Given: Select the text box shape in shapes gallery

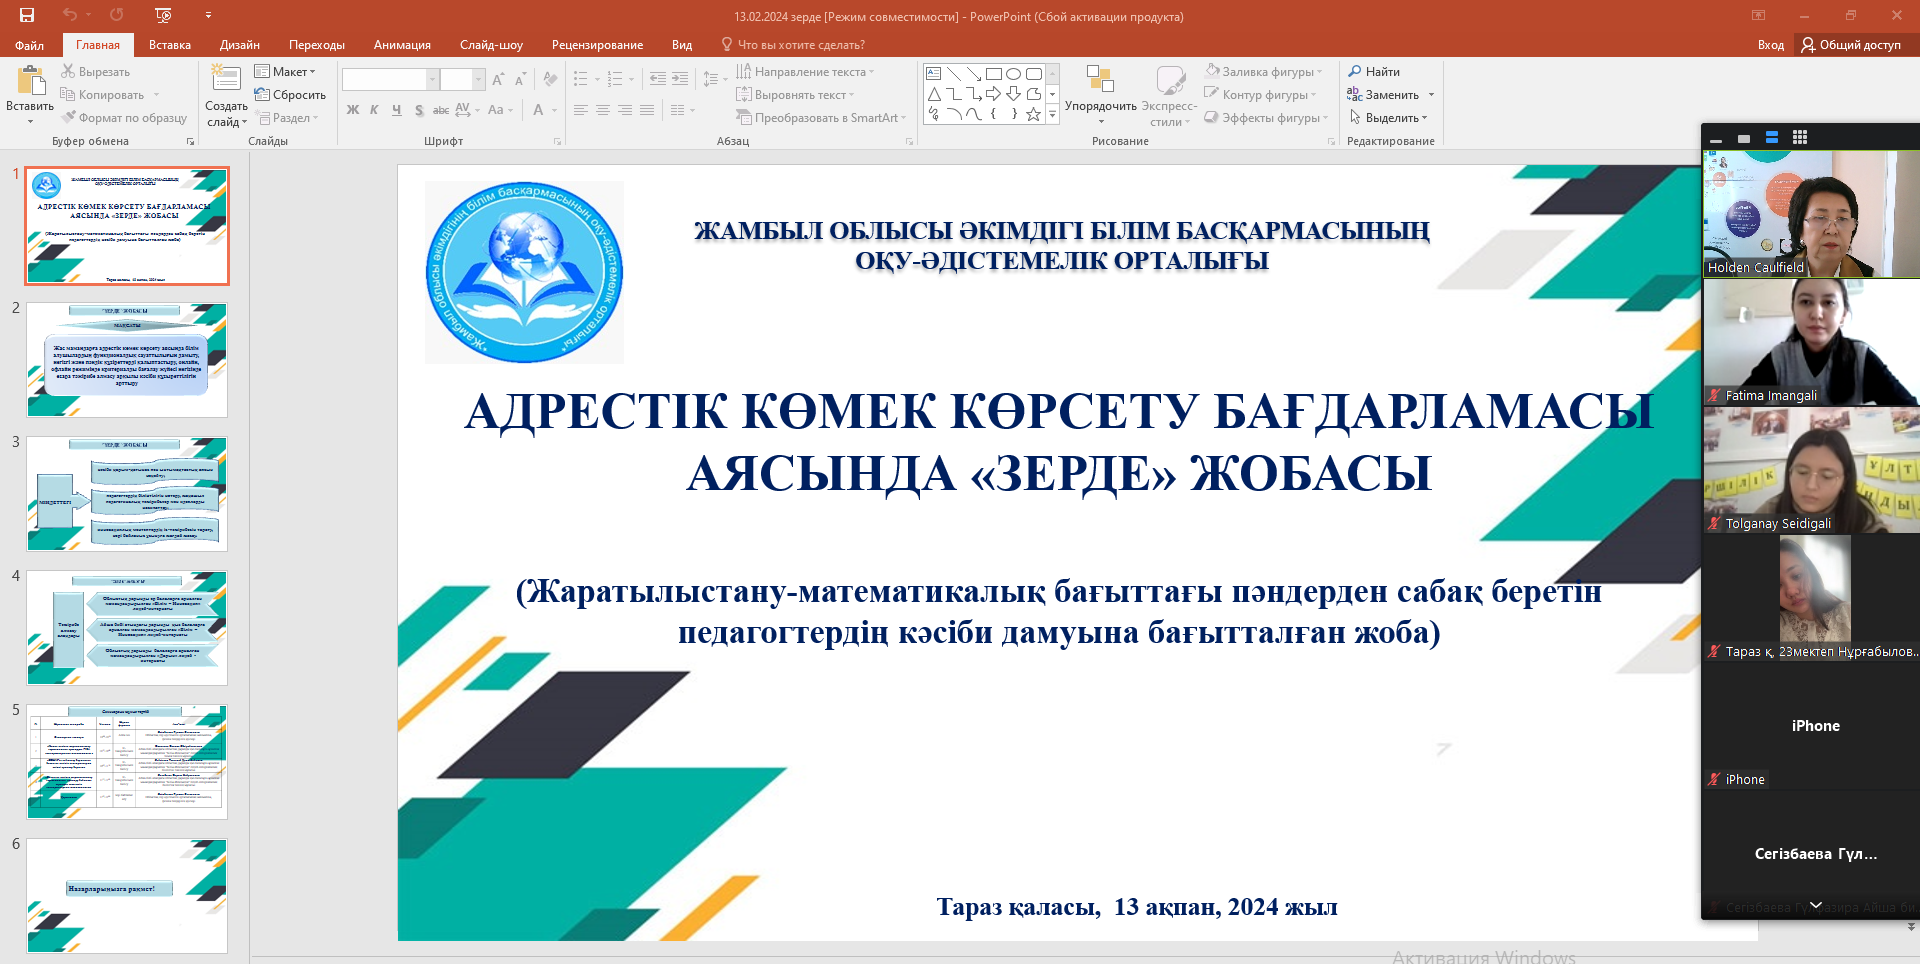Looking at the screenshot, I should pyautogui.click(x=933, y=74).
